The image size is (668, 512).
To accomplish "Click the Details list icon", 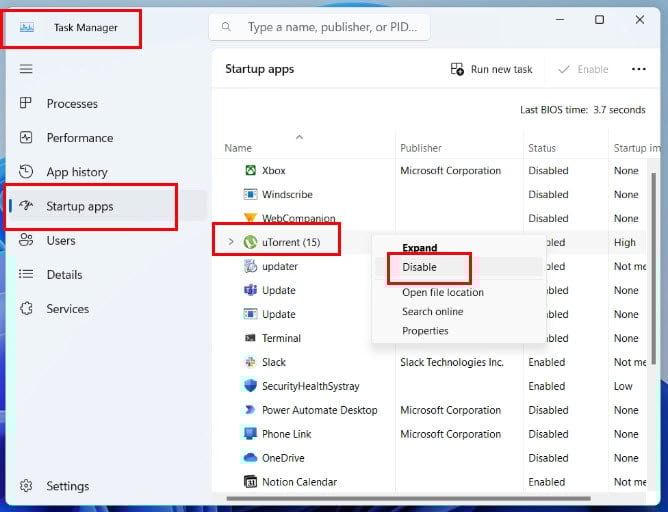I will coord(26,274).
